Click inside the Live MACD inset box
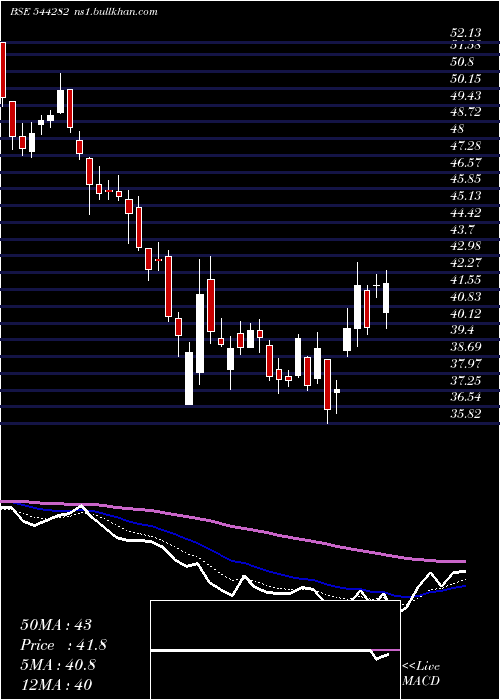This screenshot has width=500, height=700. click(x=275, y=650)
